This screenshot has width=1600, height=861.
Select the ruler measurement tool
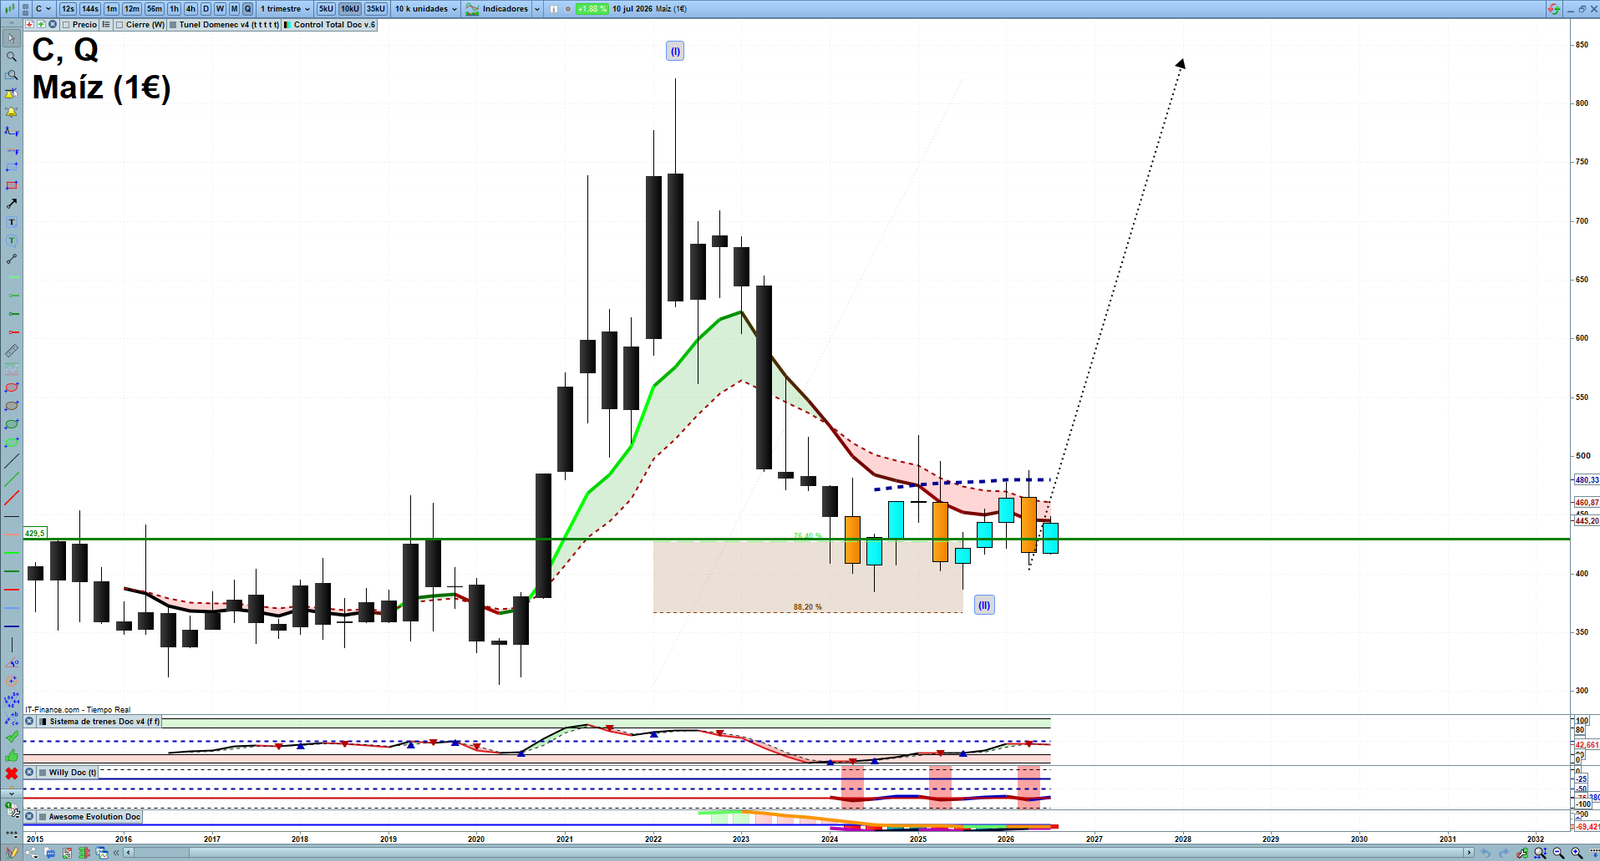pos(11,353)
